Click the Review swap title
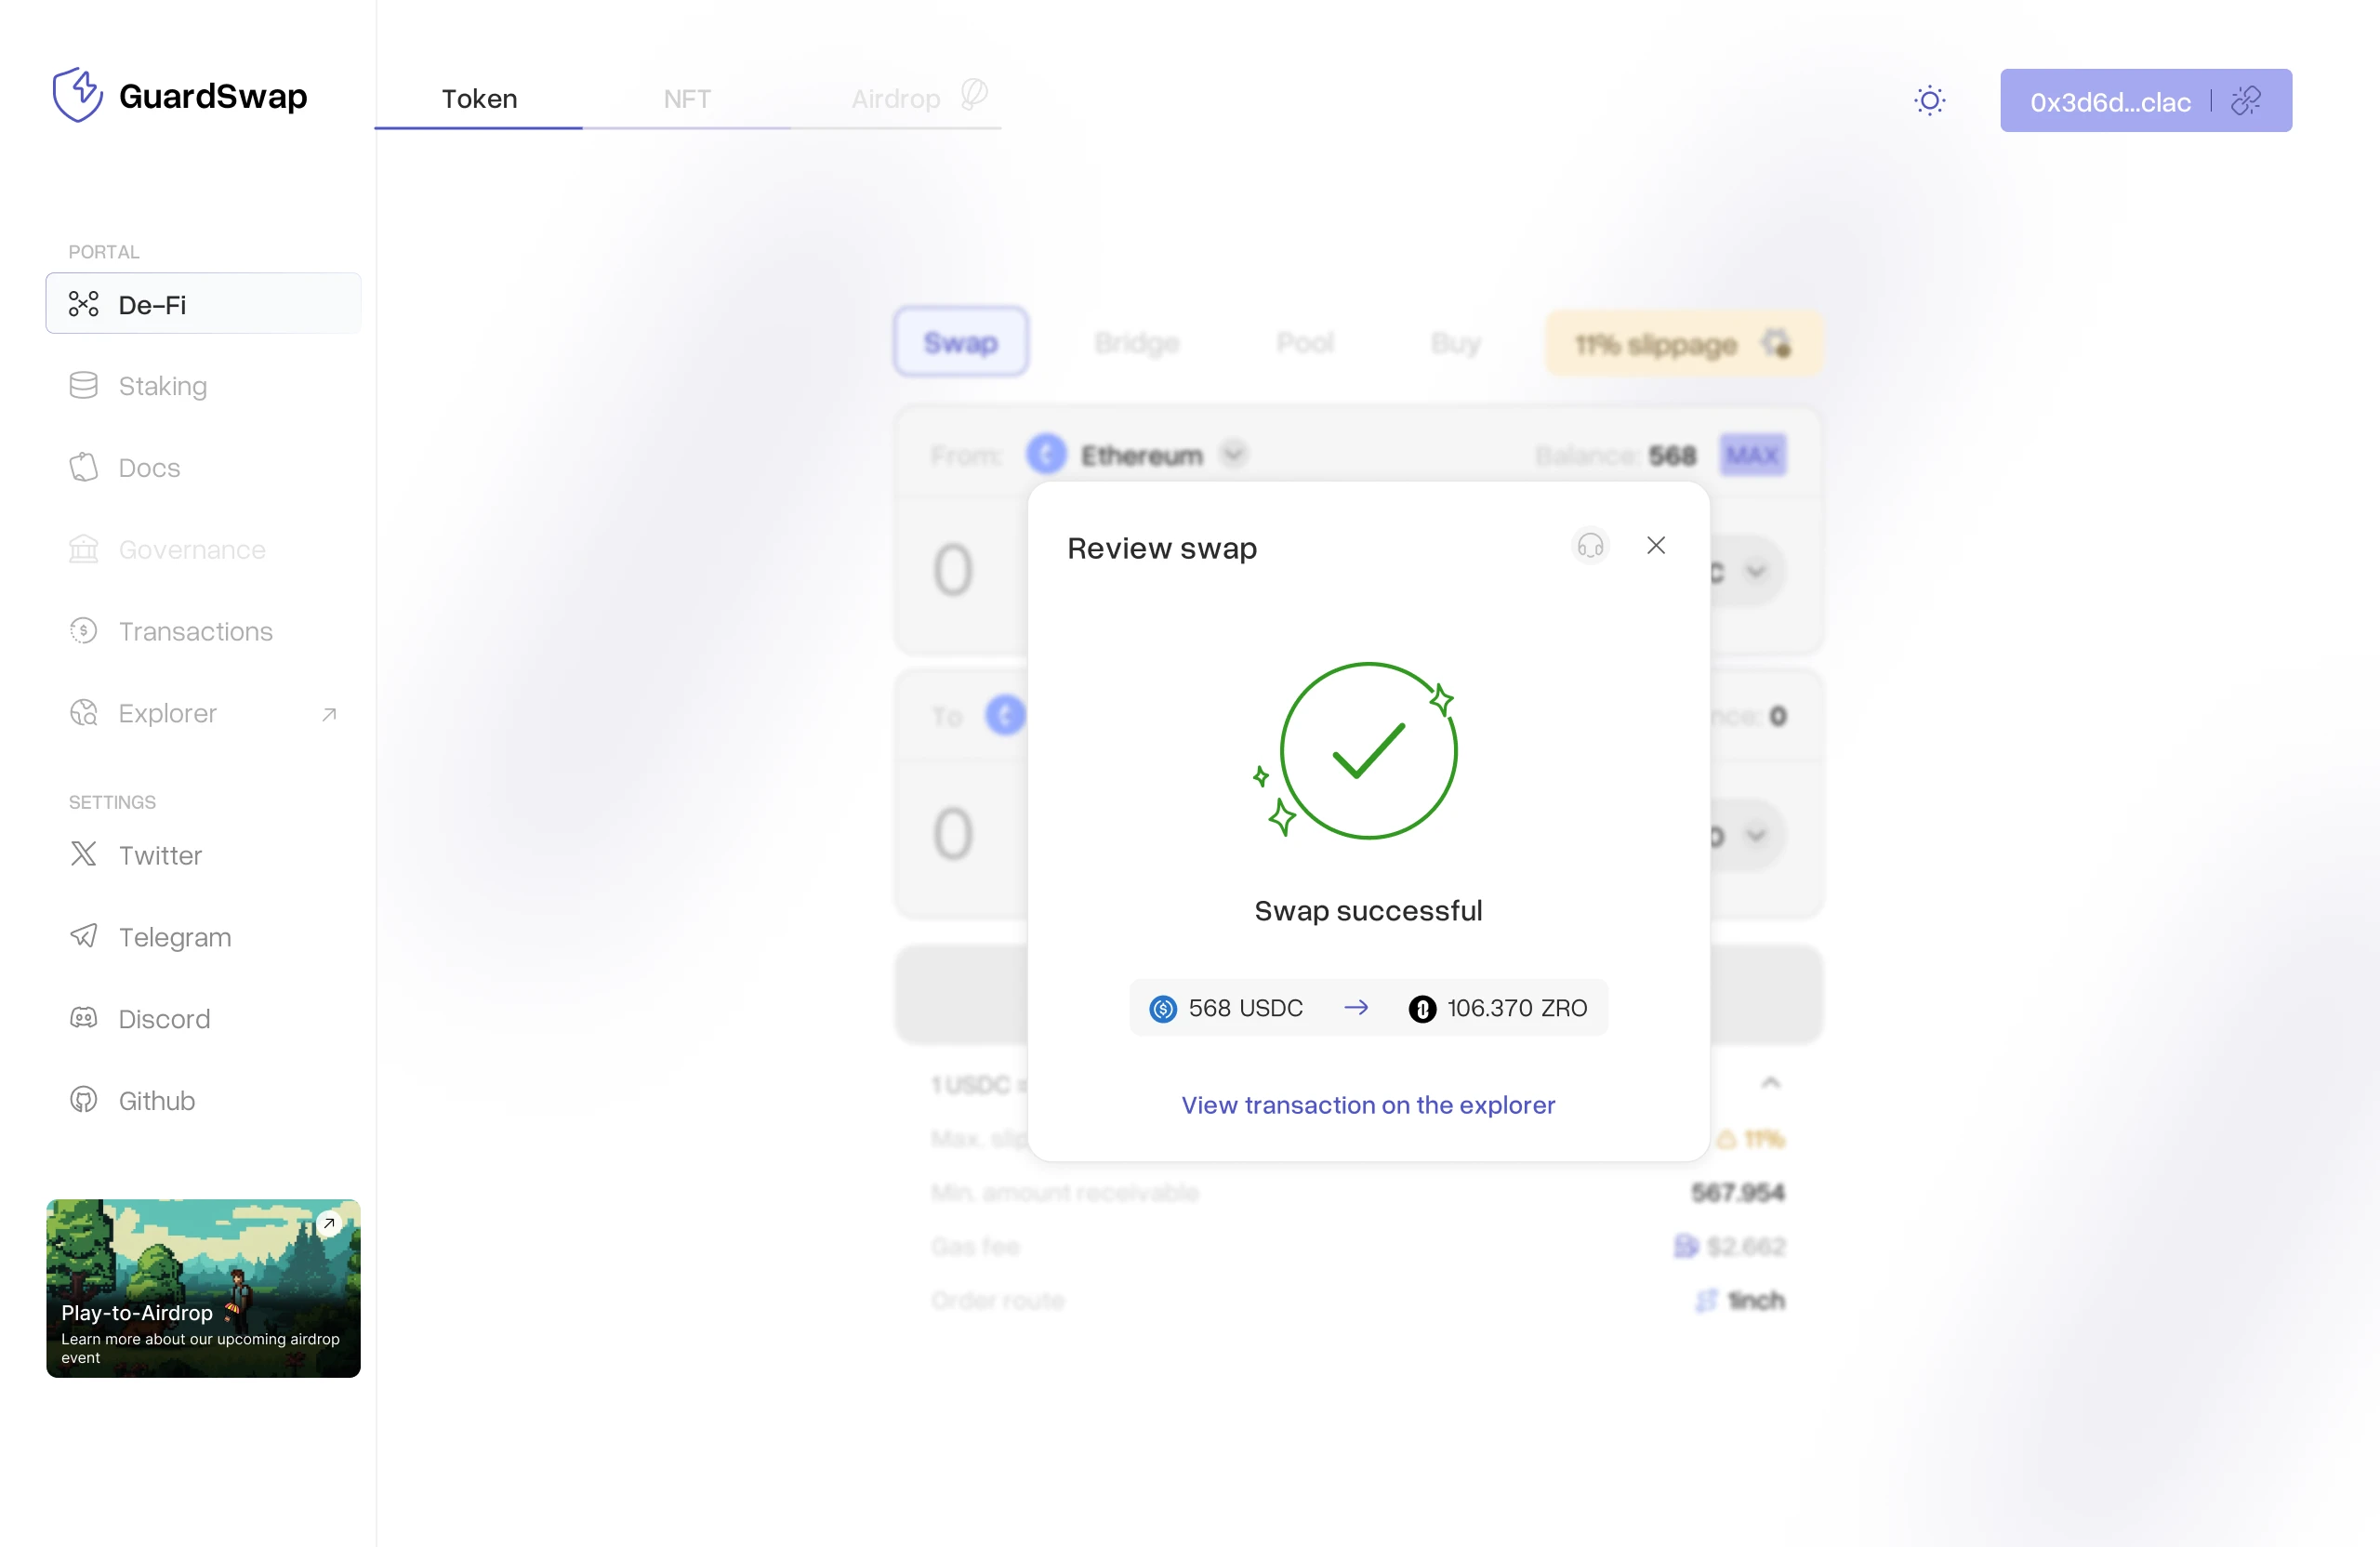The height and width of the screenshot is (1547, 2380). click(1162, 548)
